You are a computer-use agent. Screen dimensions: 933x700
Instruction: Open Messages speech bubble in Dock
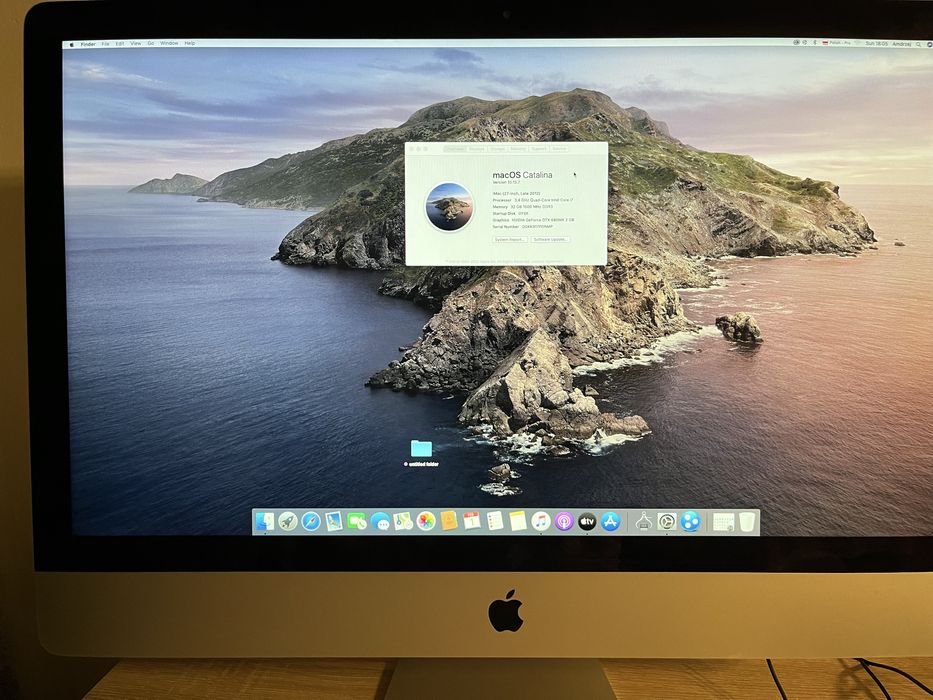[x=380, y=523]
